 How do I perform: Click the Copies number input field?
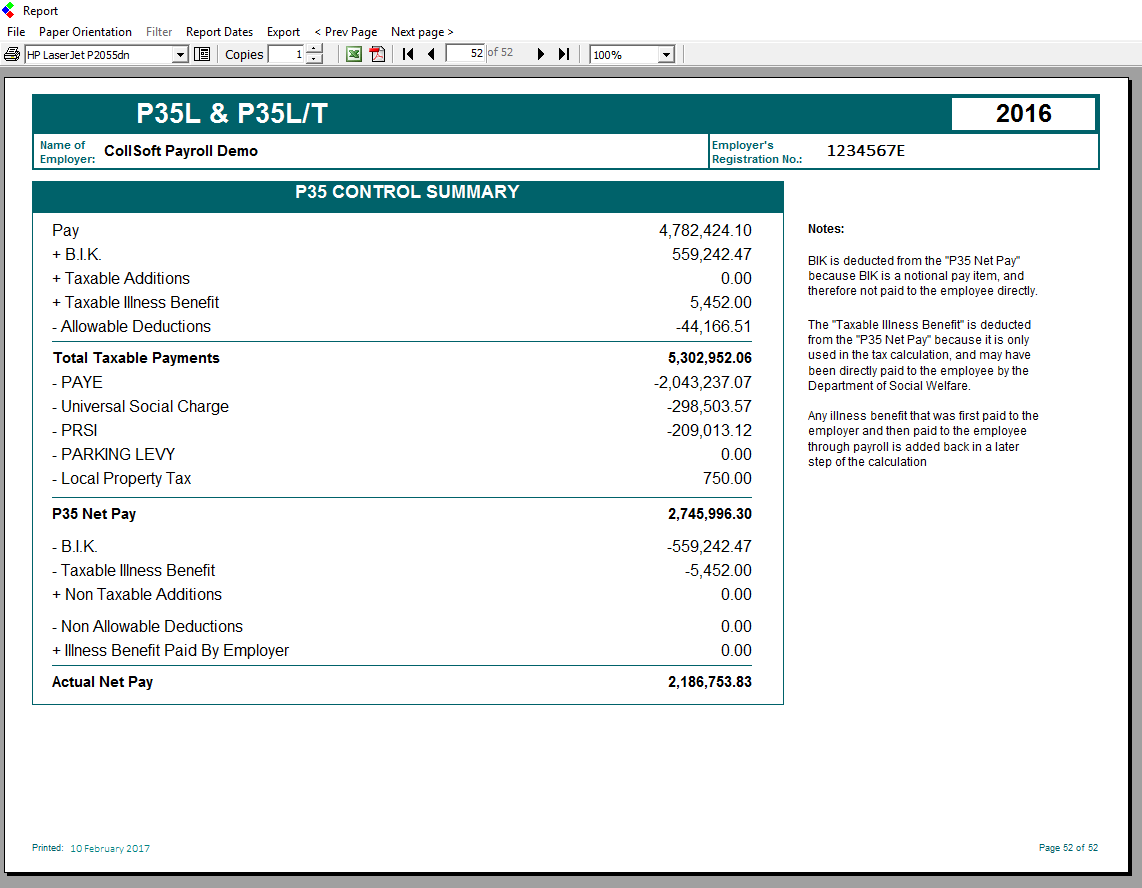pos(286,54)
